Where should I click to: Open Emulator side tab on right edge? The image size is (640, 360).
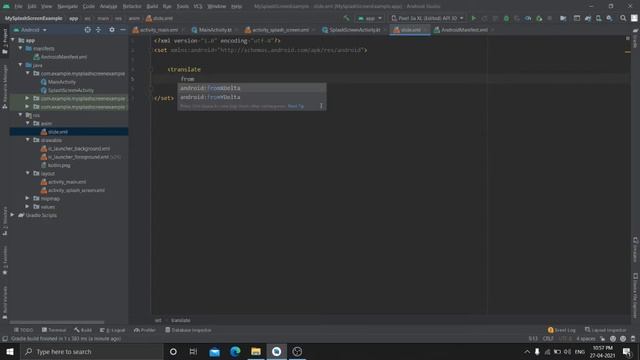635,249
